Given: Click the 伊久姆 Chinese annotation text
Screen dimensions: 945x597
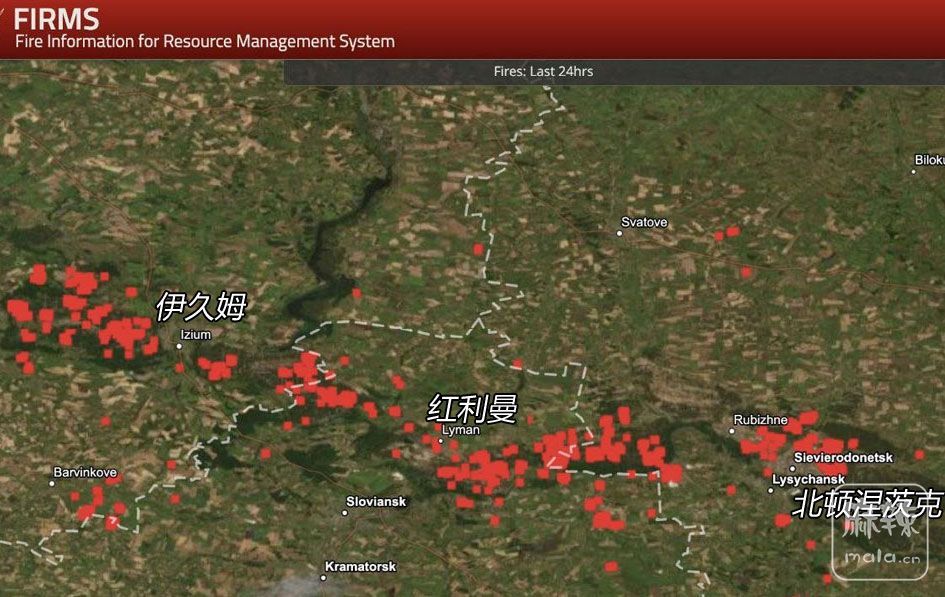Looking at the screenshot, I should pyautogui.click(x=200, y=307).
